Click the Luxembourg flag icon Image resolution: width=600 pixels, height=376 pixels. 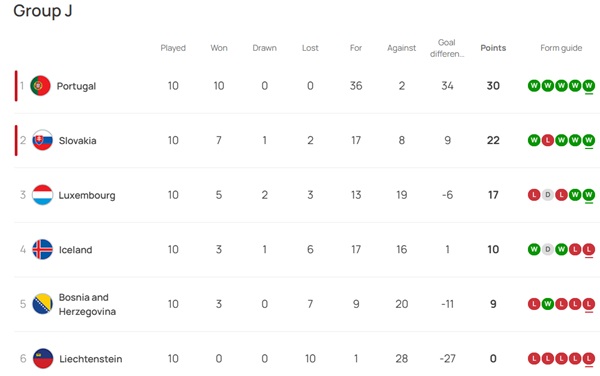[x=42, y=195]
